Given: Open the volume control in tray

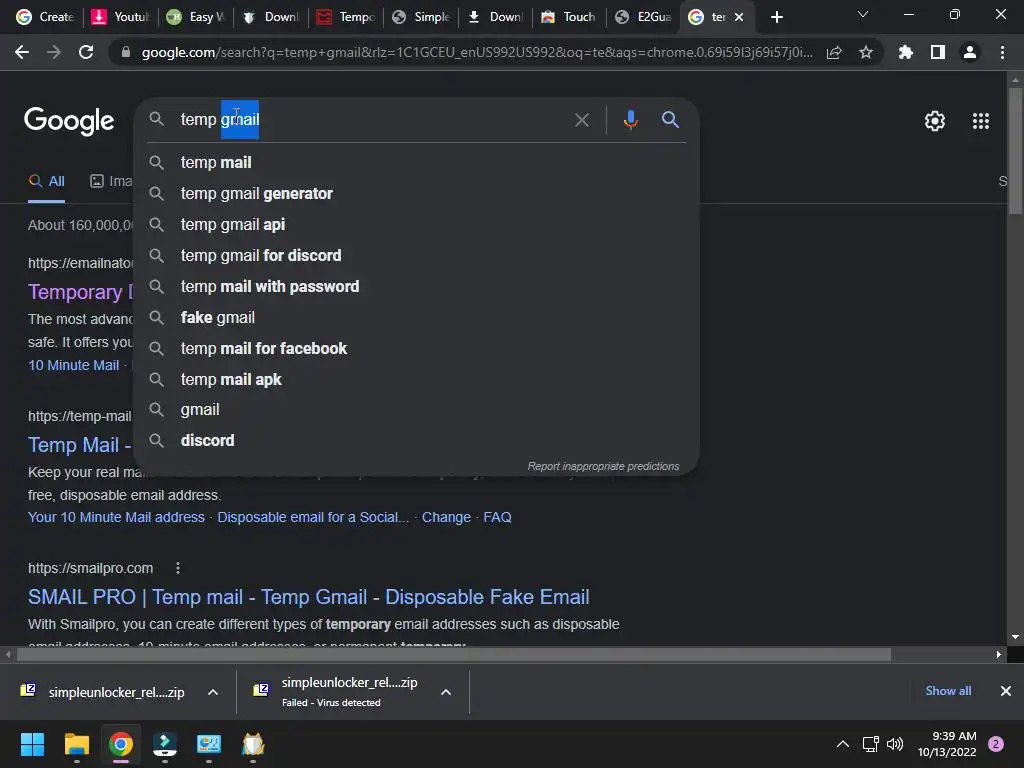Looking at the screenshot, I should click(x=895, y=744).
